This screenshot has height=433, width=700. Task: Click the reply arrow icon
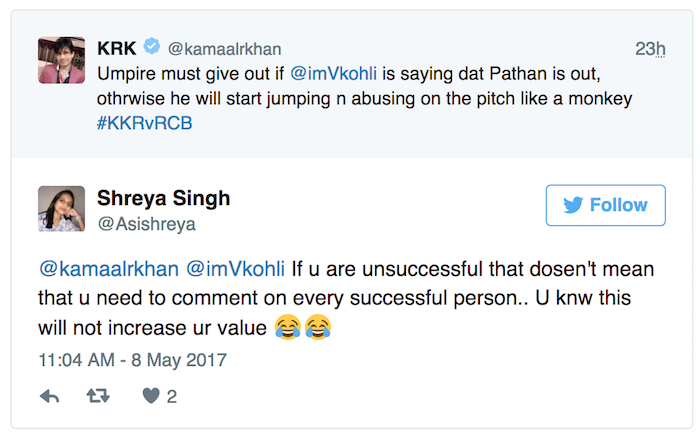[x=49, y=396]
